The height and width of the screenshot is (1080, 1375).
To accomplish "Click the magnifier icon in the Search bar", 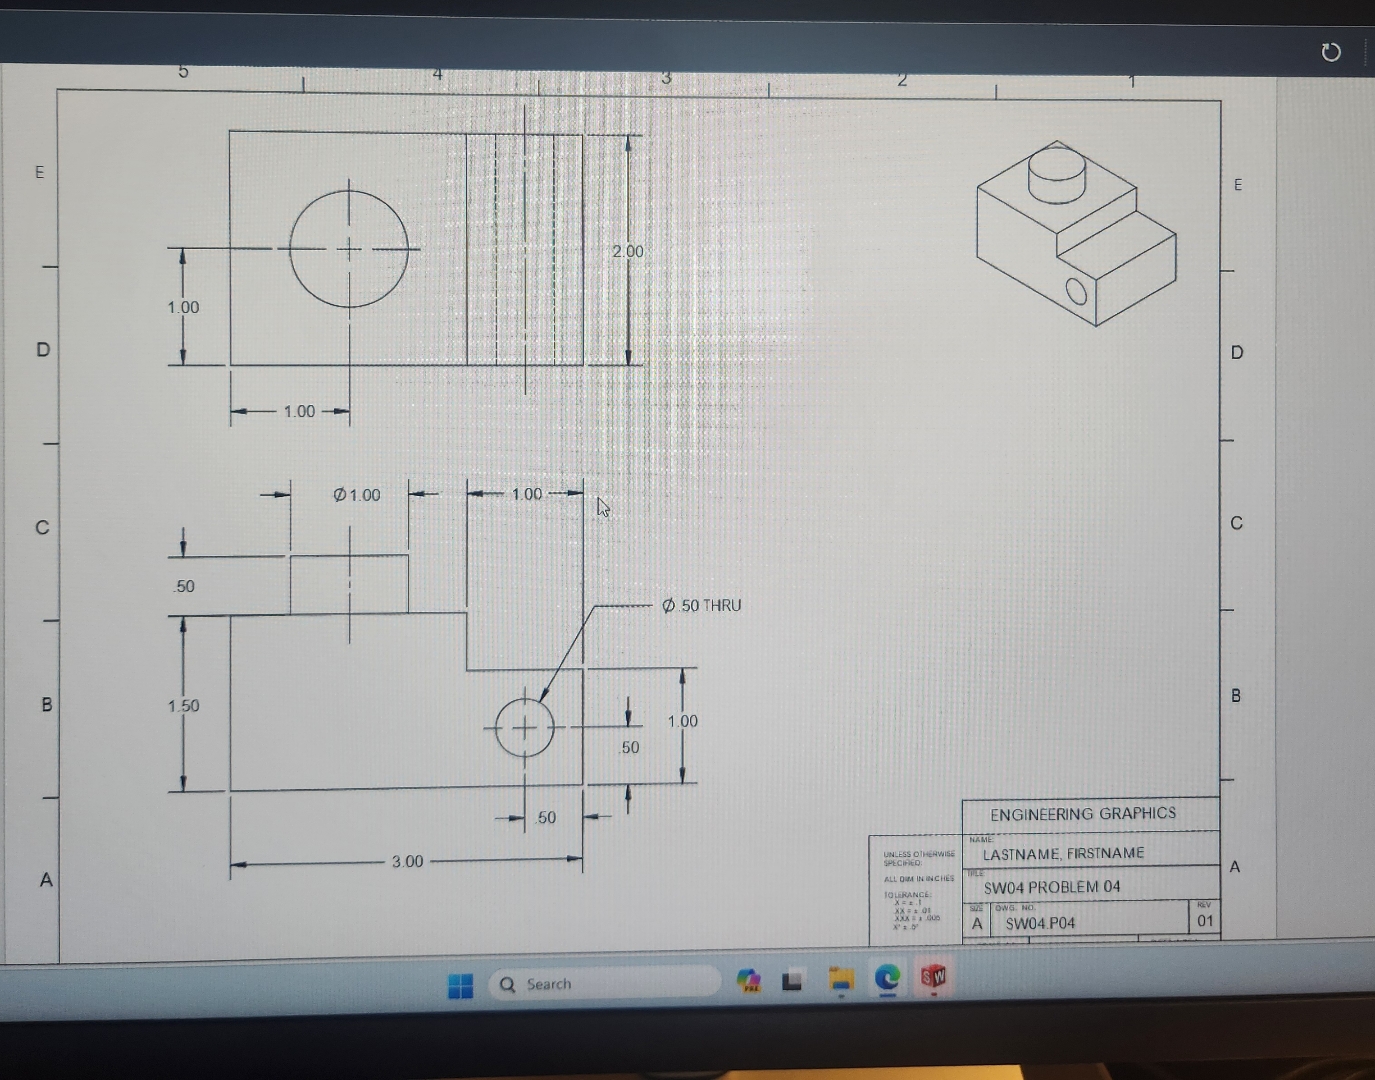I will pos(508,984).
